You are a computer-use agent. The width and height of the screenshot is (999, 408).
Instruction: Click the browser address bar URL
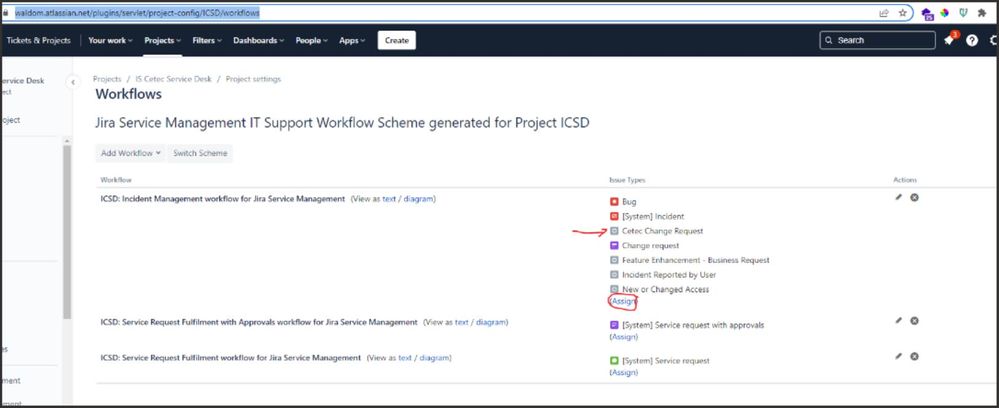pos(137,13)
